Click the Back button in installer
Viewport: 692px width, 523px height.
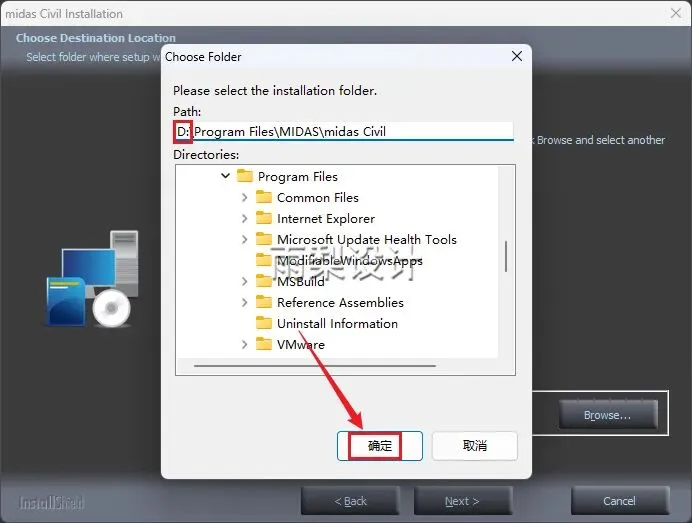coord(350,501)
